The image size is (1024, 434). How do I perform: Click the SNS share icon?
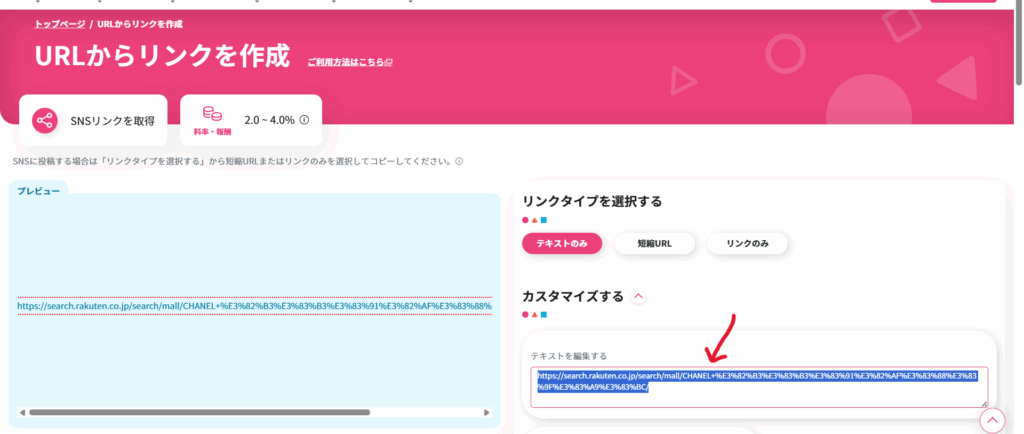click(x=44, y=121)
